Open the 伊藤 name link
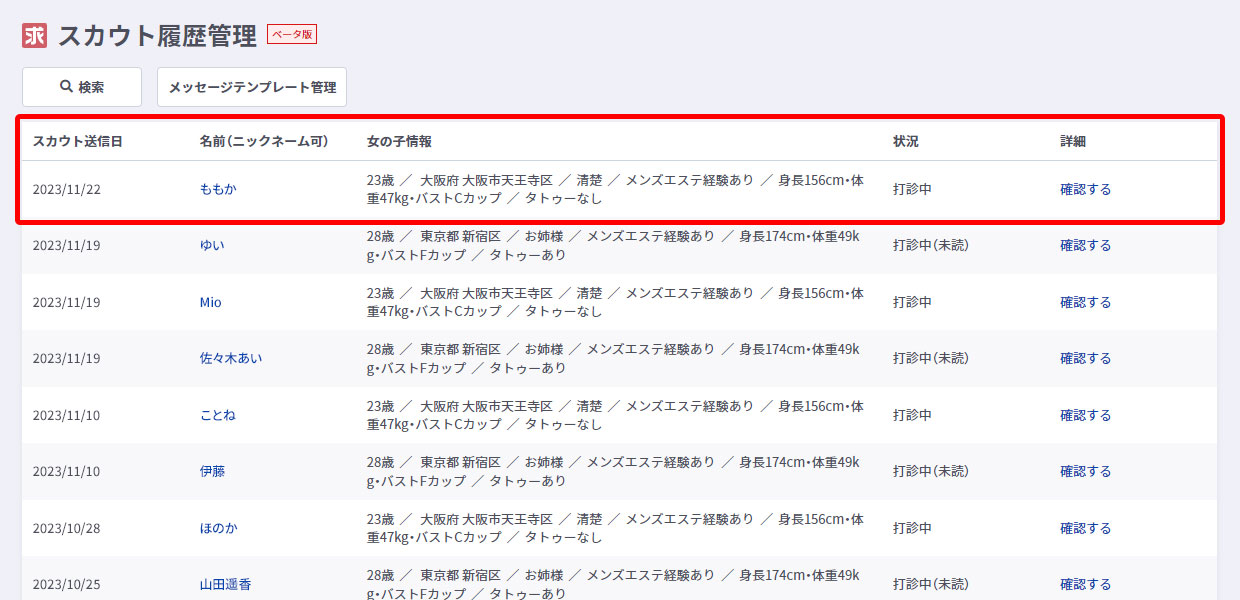The height and width of the screenshot is (600, 1240). [x=212, y=471]
